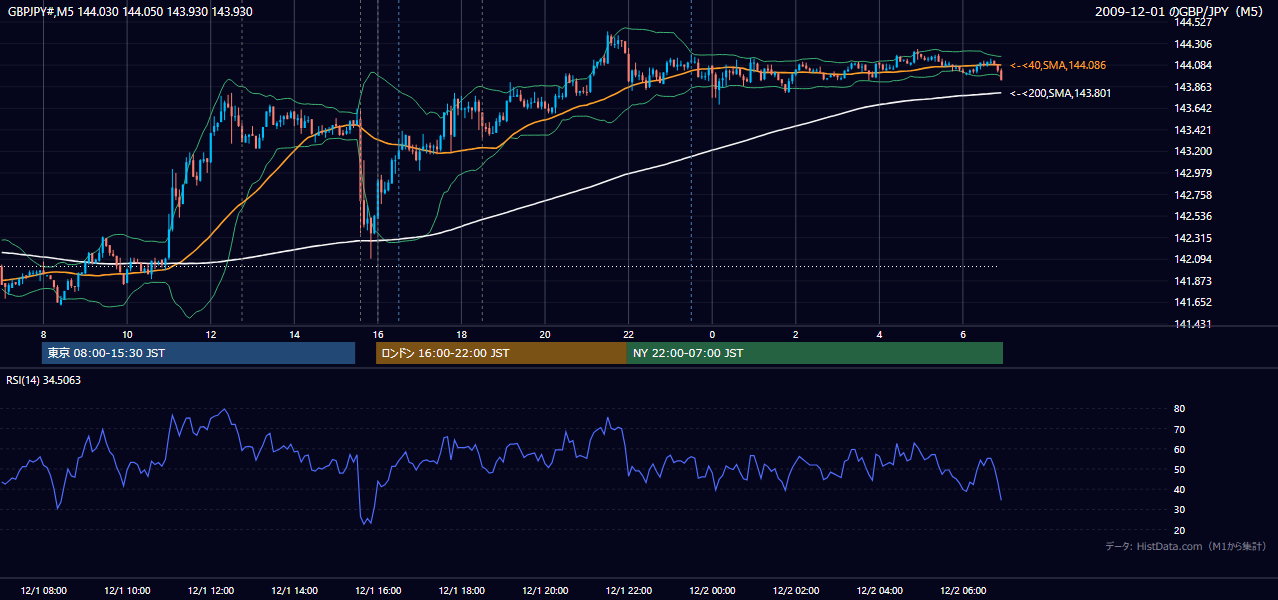The height and width of the screenshot is (600, 1278).
Task: Click RSI scale label 50
Action: tap(1180, 469)
